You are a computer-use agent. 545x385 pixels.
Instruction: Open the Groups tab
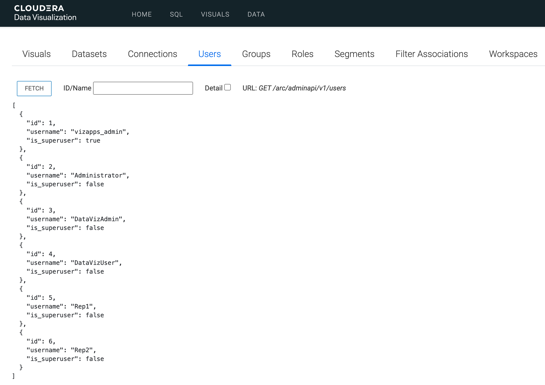click(256, 54)
